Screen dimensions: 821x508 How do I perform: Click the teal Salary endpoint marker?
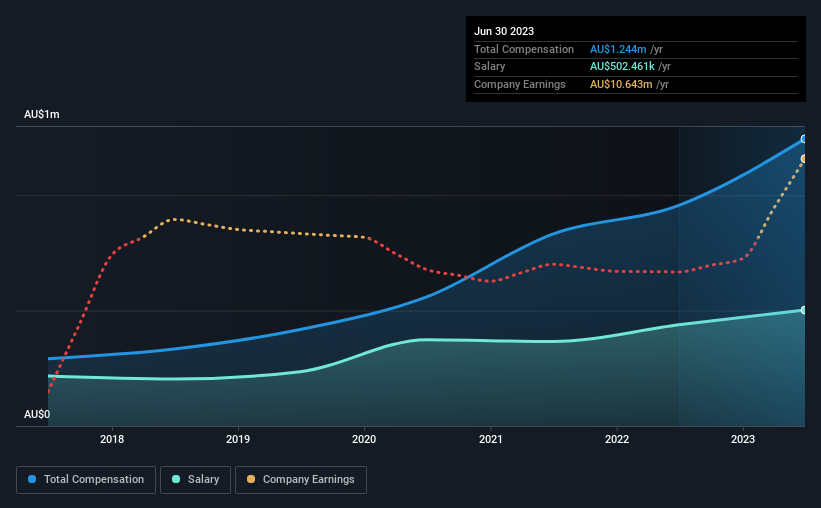pos(804,310)
